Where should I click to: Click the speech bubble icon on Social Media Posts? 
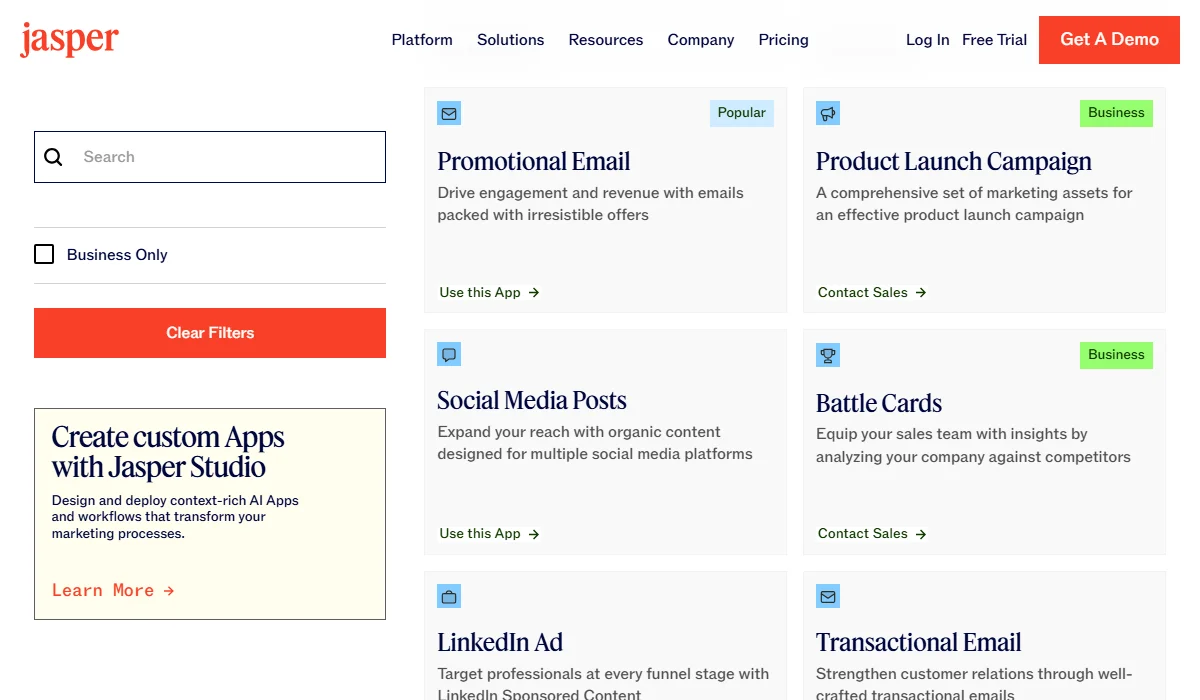click(x=448, y=354)
